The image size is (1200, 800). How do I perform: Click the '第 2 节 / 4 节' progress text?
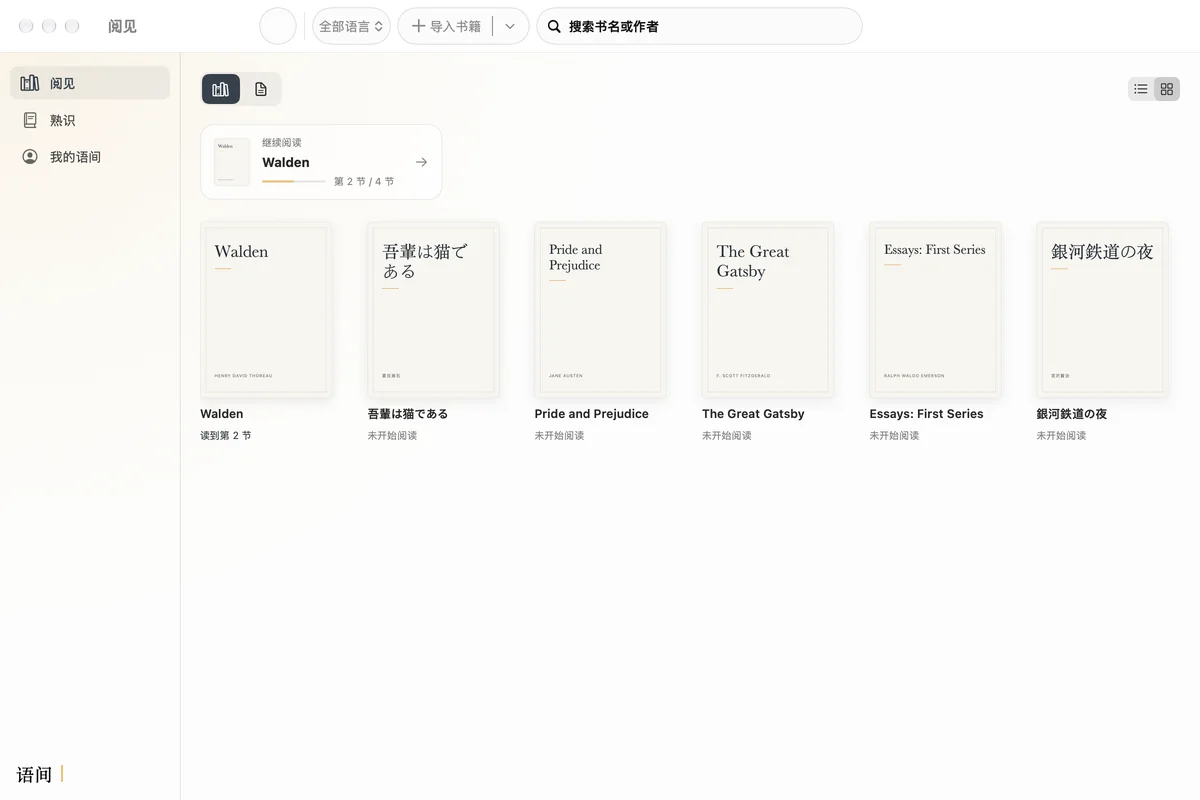364,182
